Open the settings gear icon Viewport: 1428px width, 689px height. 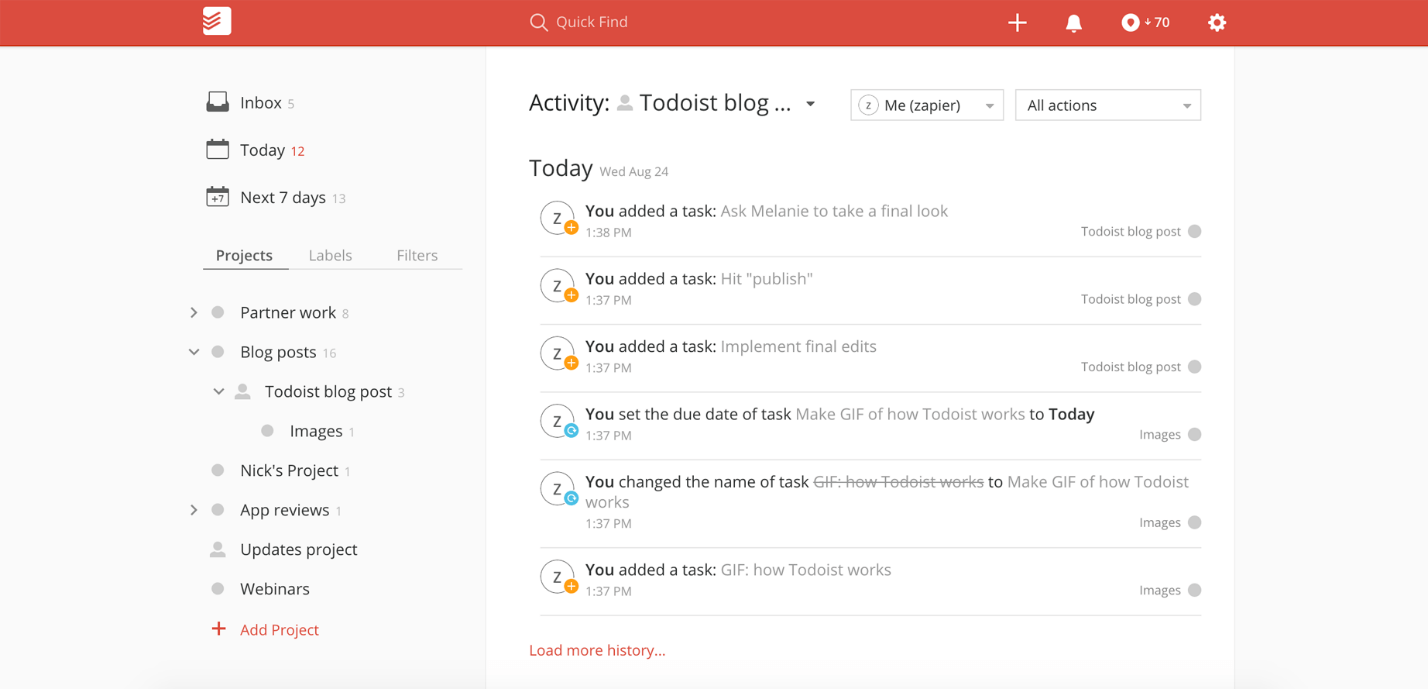coord(1216,22)
